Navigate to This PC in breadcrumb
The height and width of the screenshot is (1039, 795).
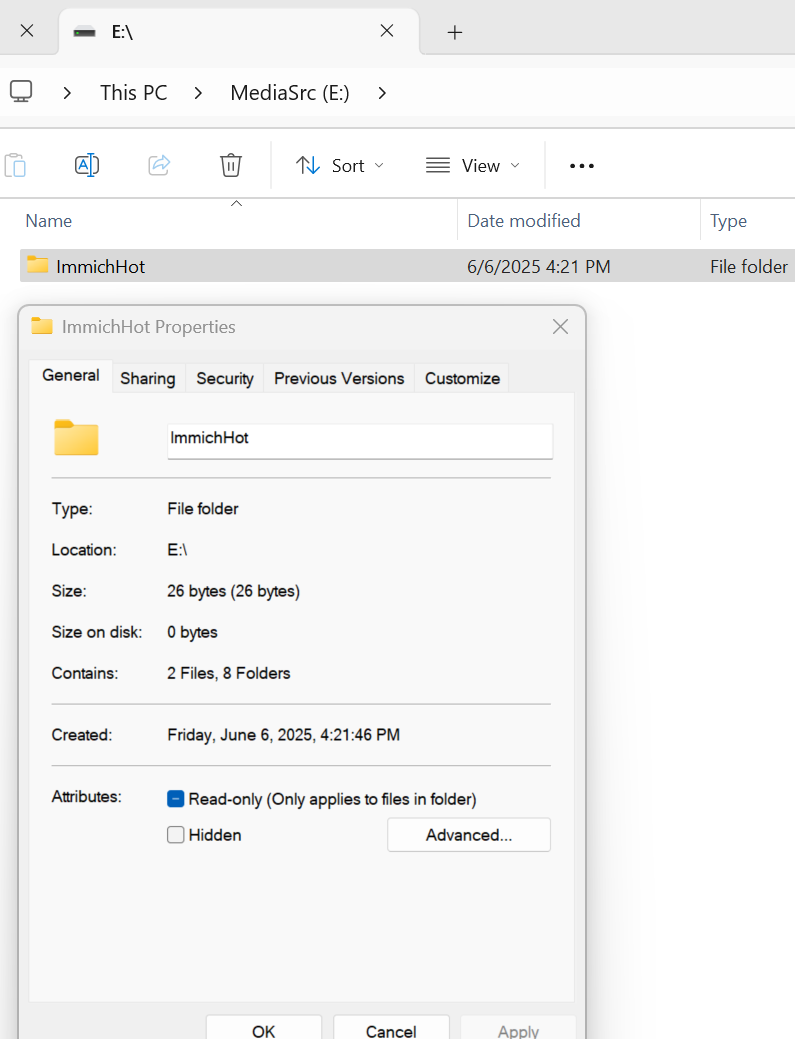click(x=134, y=93)
